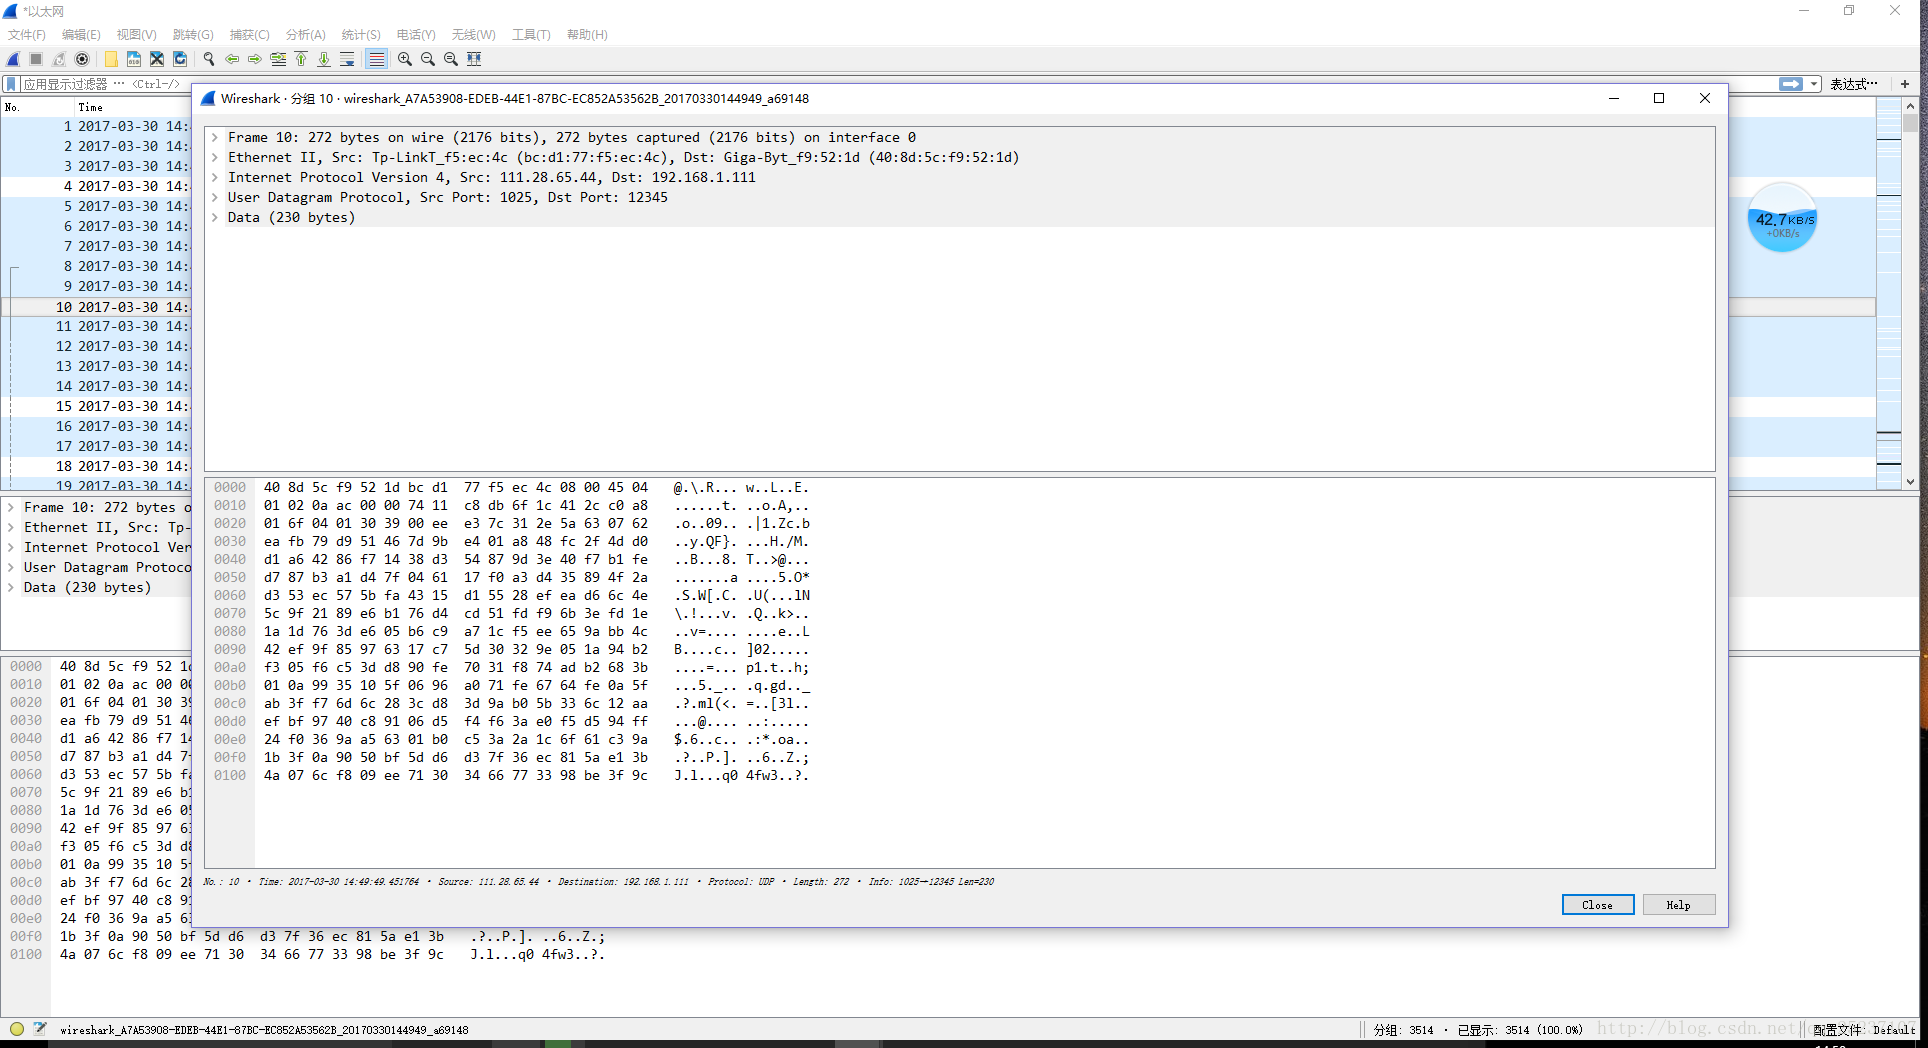Expand Ethernet II in packet dialog
This screenshot has width=1928, height=1048.
(215, 158)
